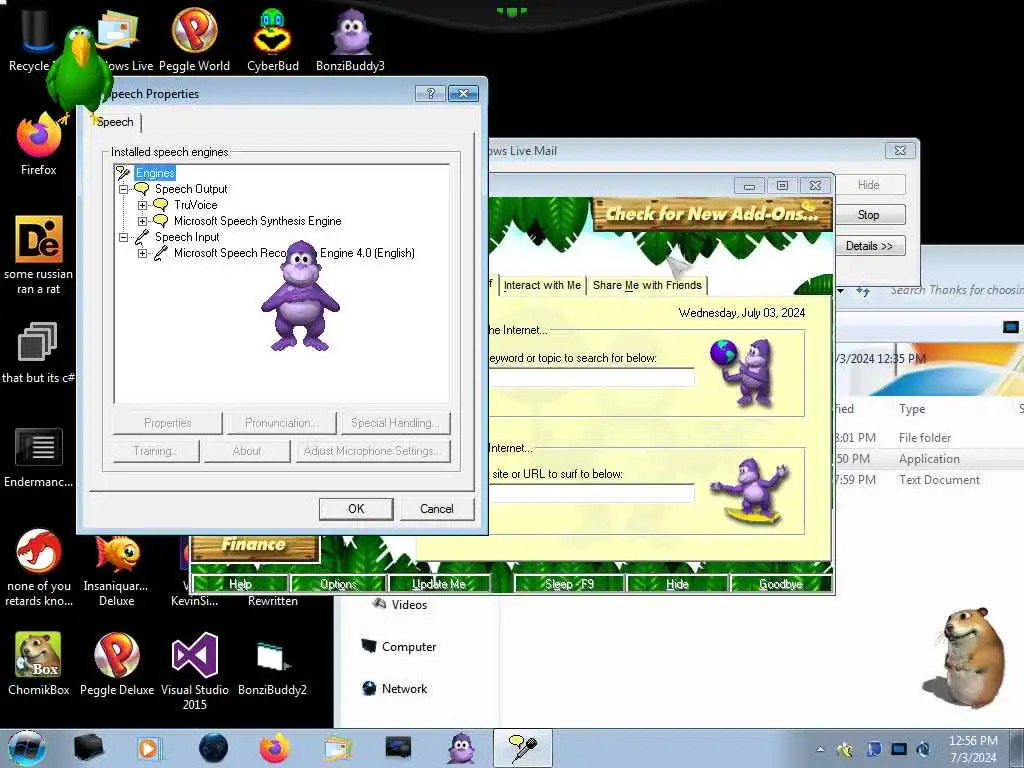Click the green parrot character
Viewport: 1024px width, 768px height.
(80, 73)
